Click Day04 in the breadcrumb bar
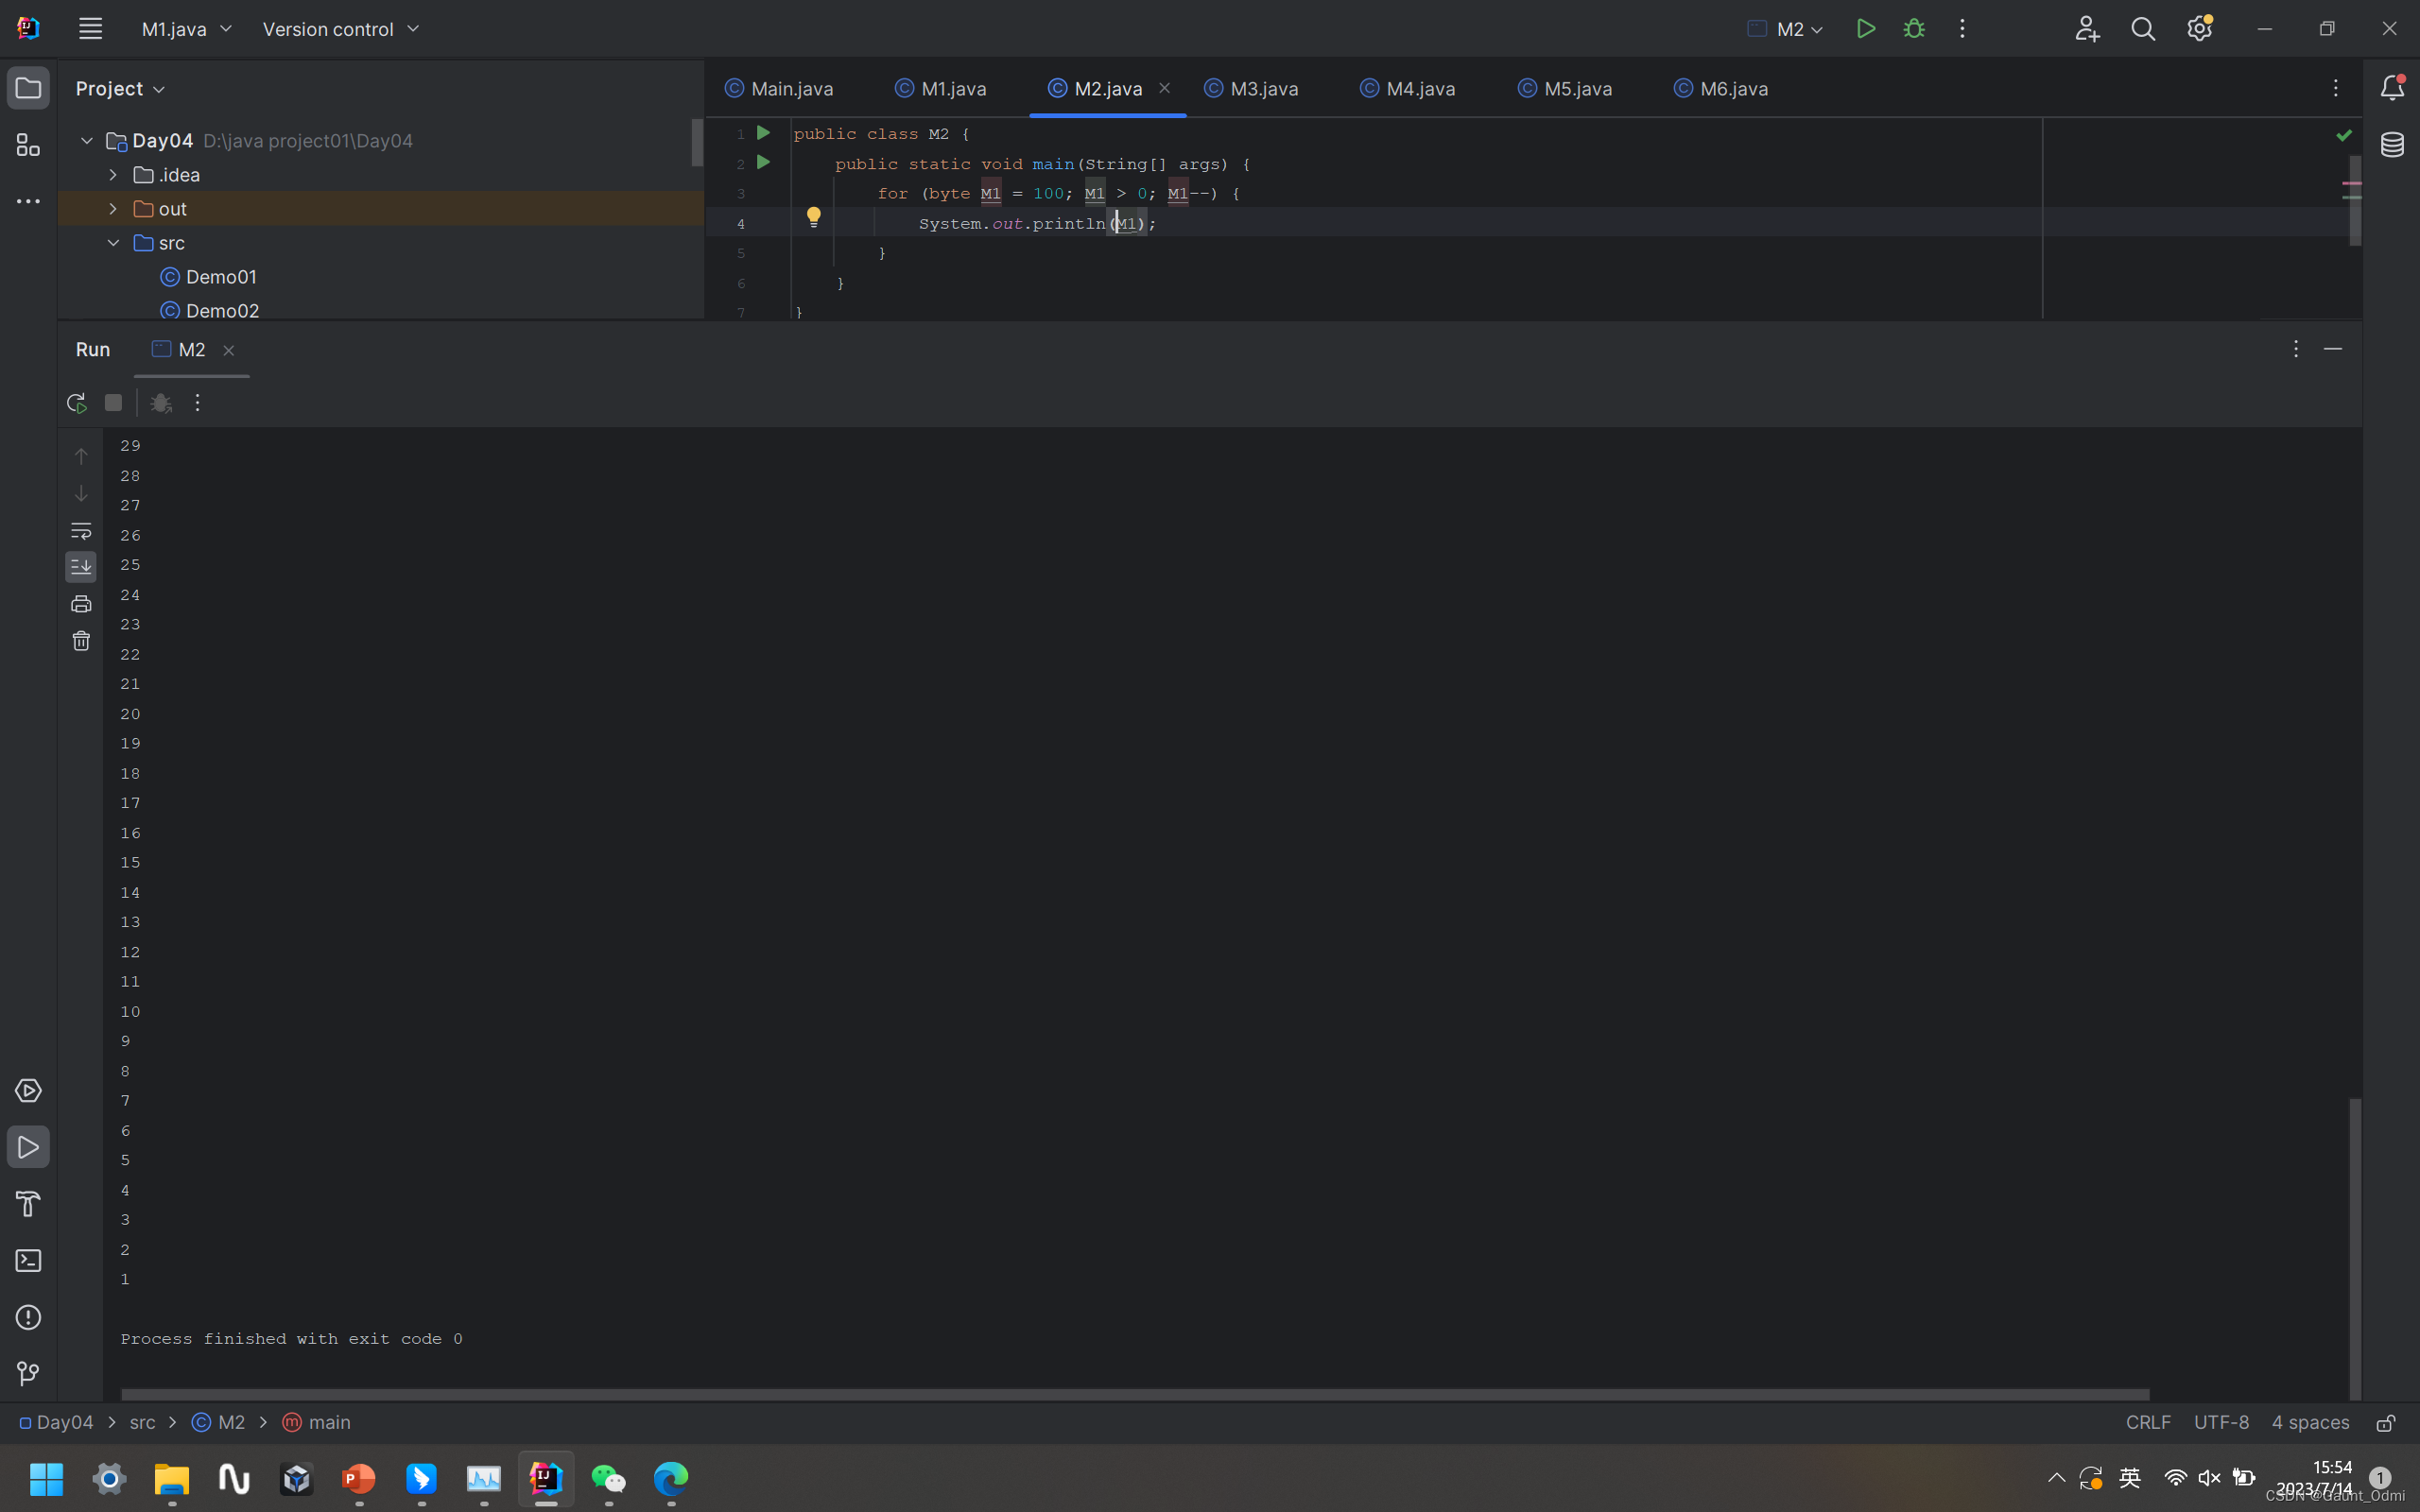2420x1512 pixels. click(x=56, y=1422)
